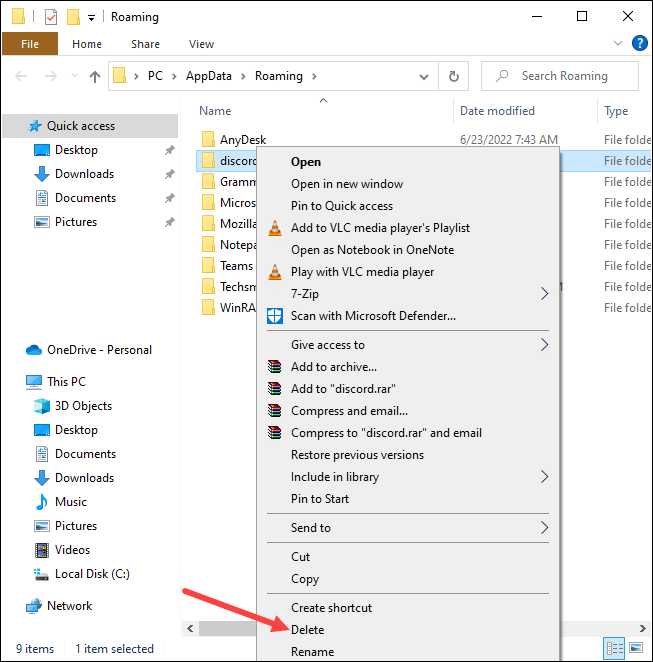Expand the 7-Zip submenu

click(x=408, y=294)
